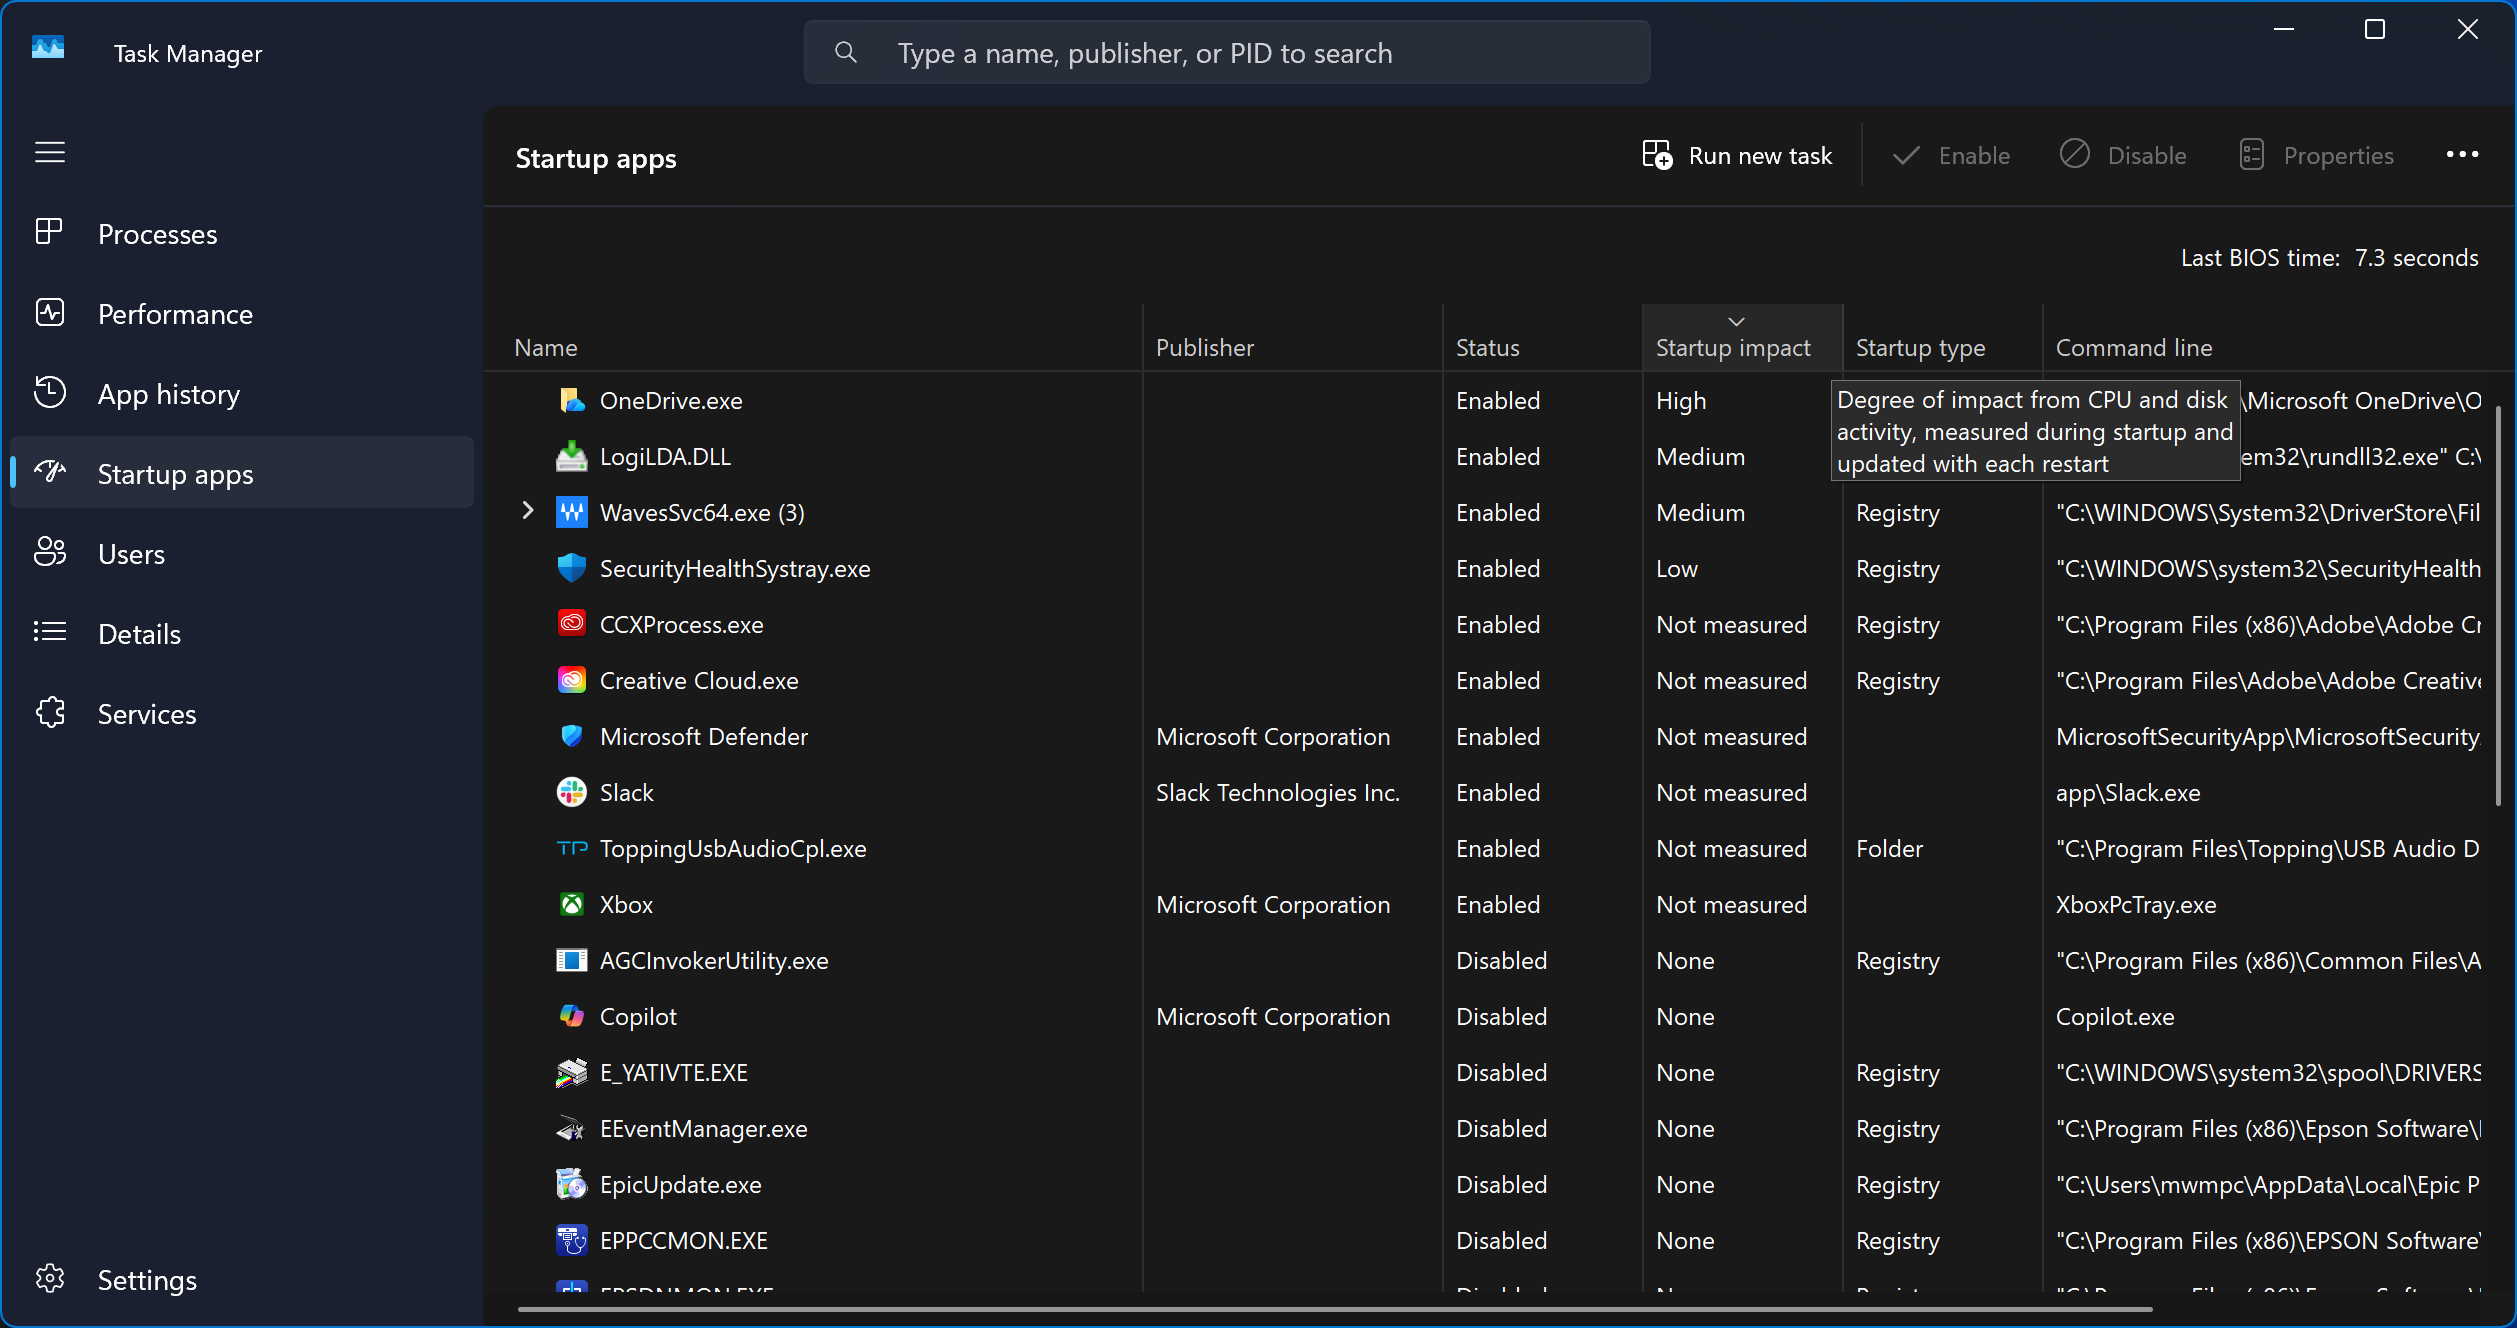Click the Startup impact sort arrow
The width and height of the screenshot is (2517, 1328).
click(1735, 320)
